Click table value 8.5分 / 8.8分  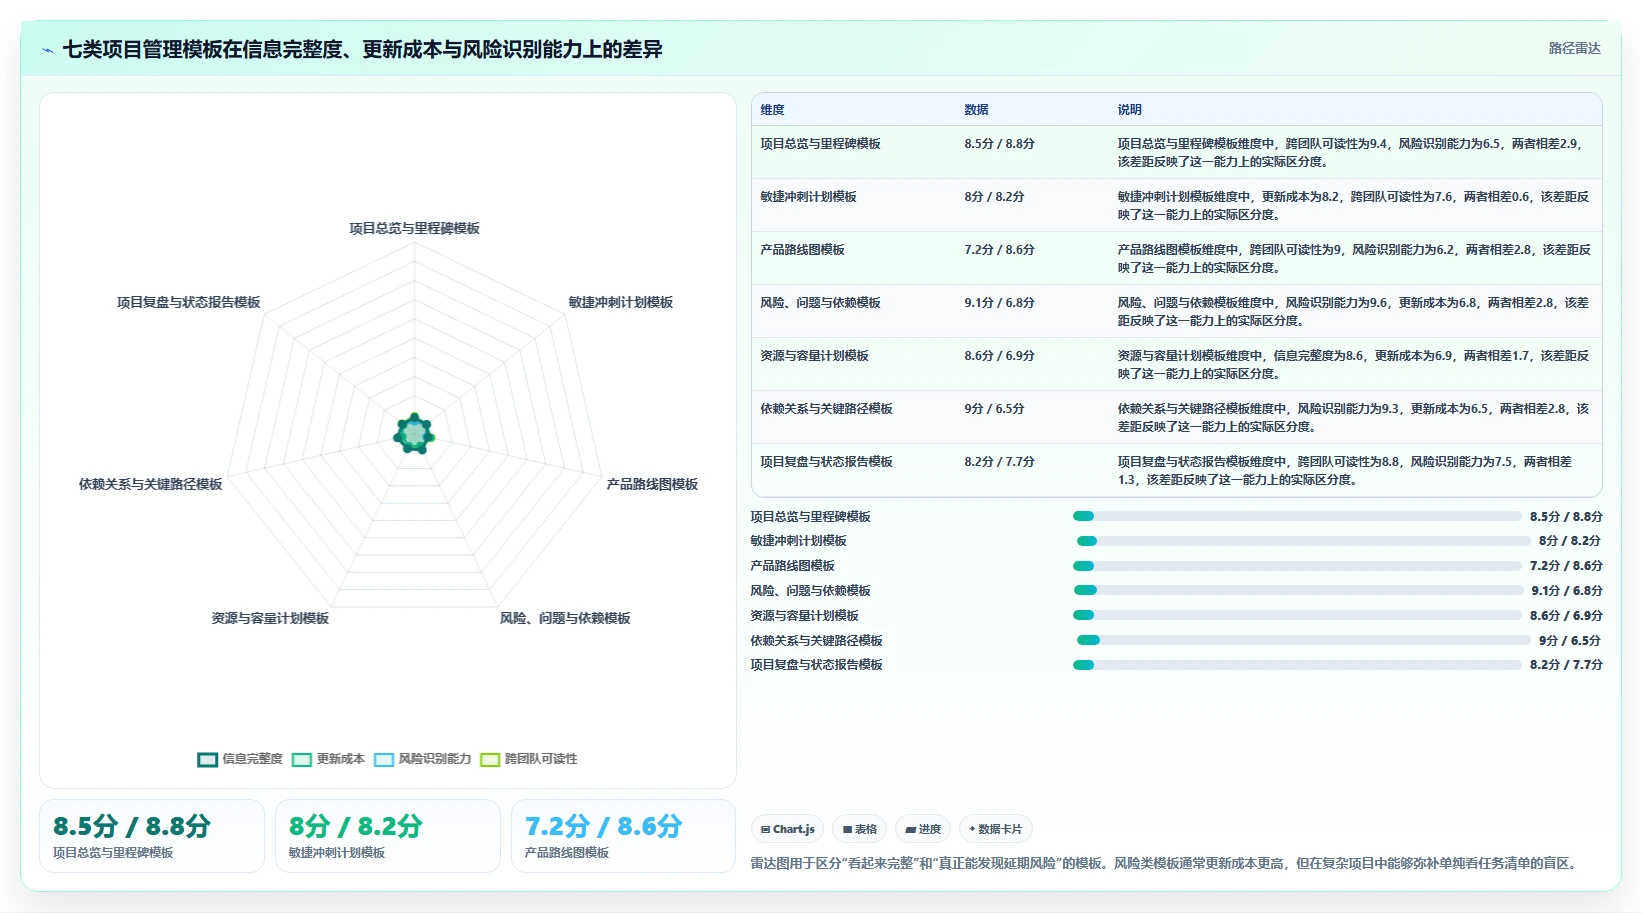click(x=999, y=144)
